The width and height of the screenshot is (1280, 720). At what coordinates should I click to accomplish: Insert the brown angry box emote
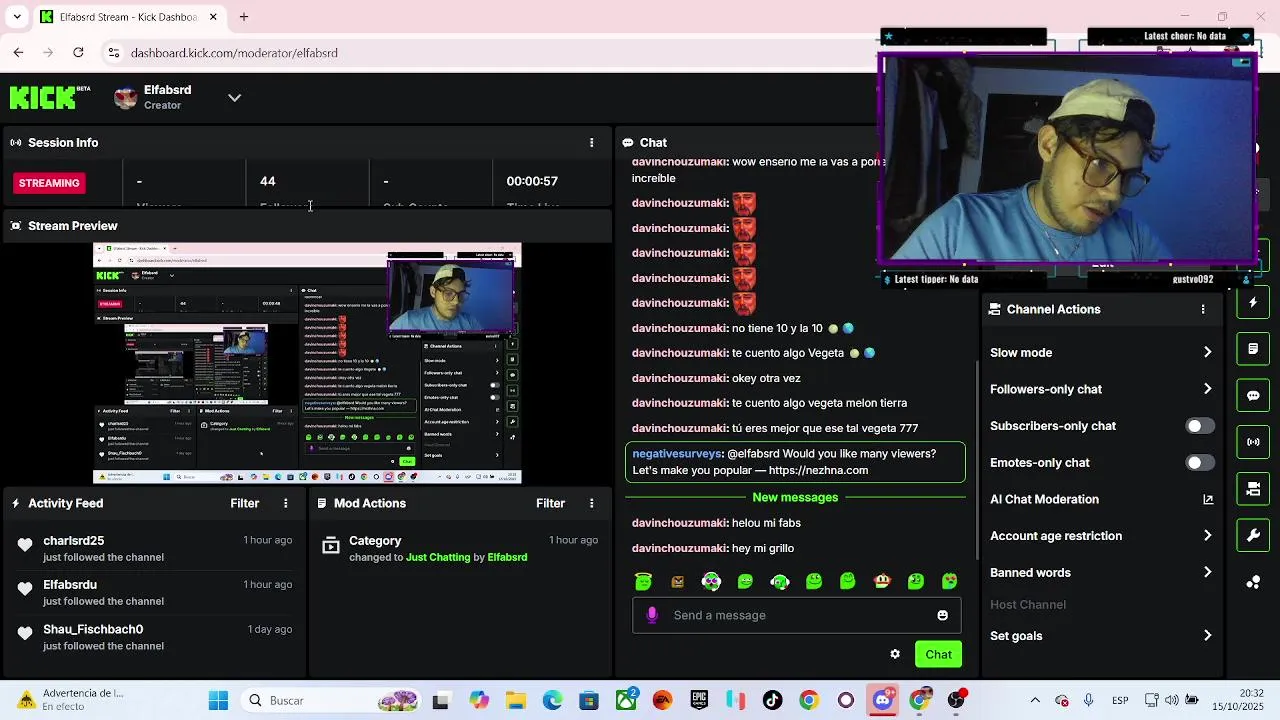(x=677, y=581)
